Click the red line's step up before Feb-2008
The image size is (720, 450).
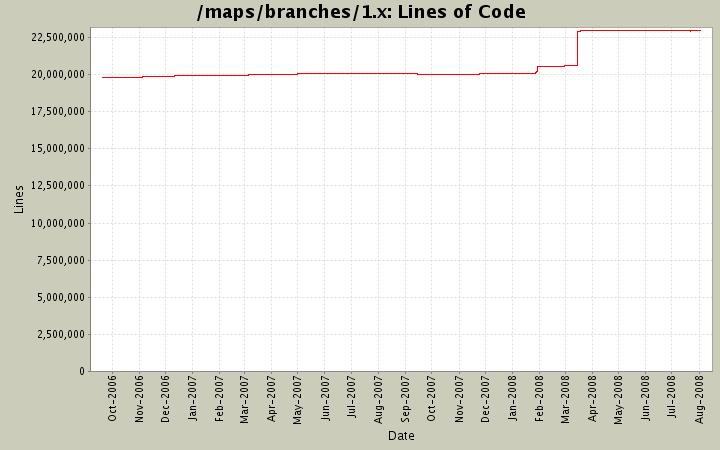[537, 70]
